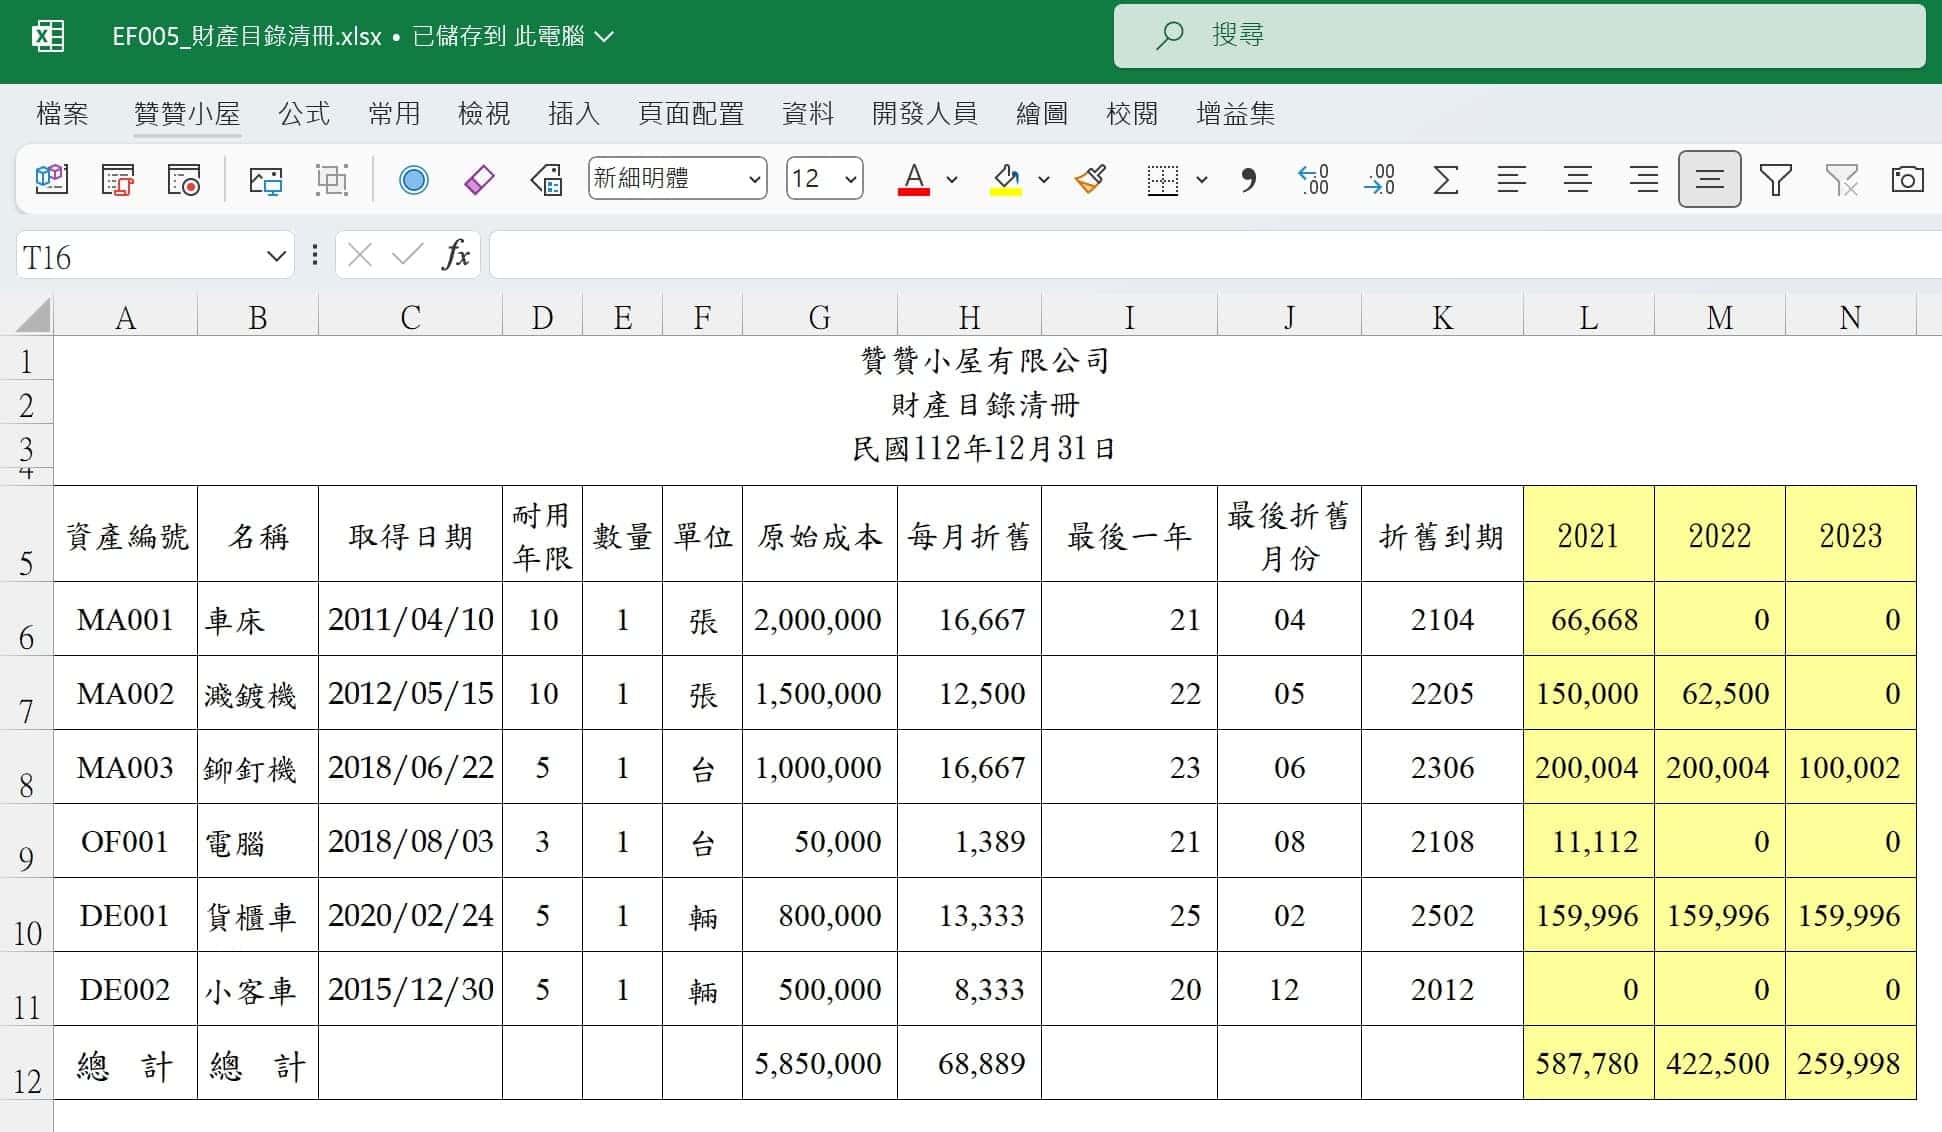This screenshot has height=1132, width=1942.
Task: Expand fill color dropdown arrow
Action: coord(1044,180)
